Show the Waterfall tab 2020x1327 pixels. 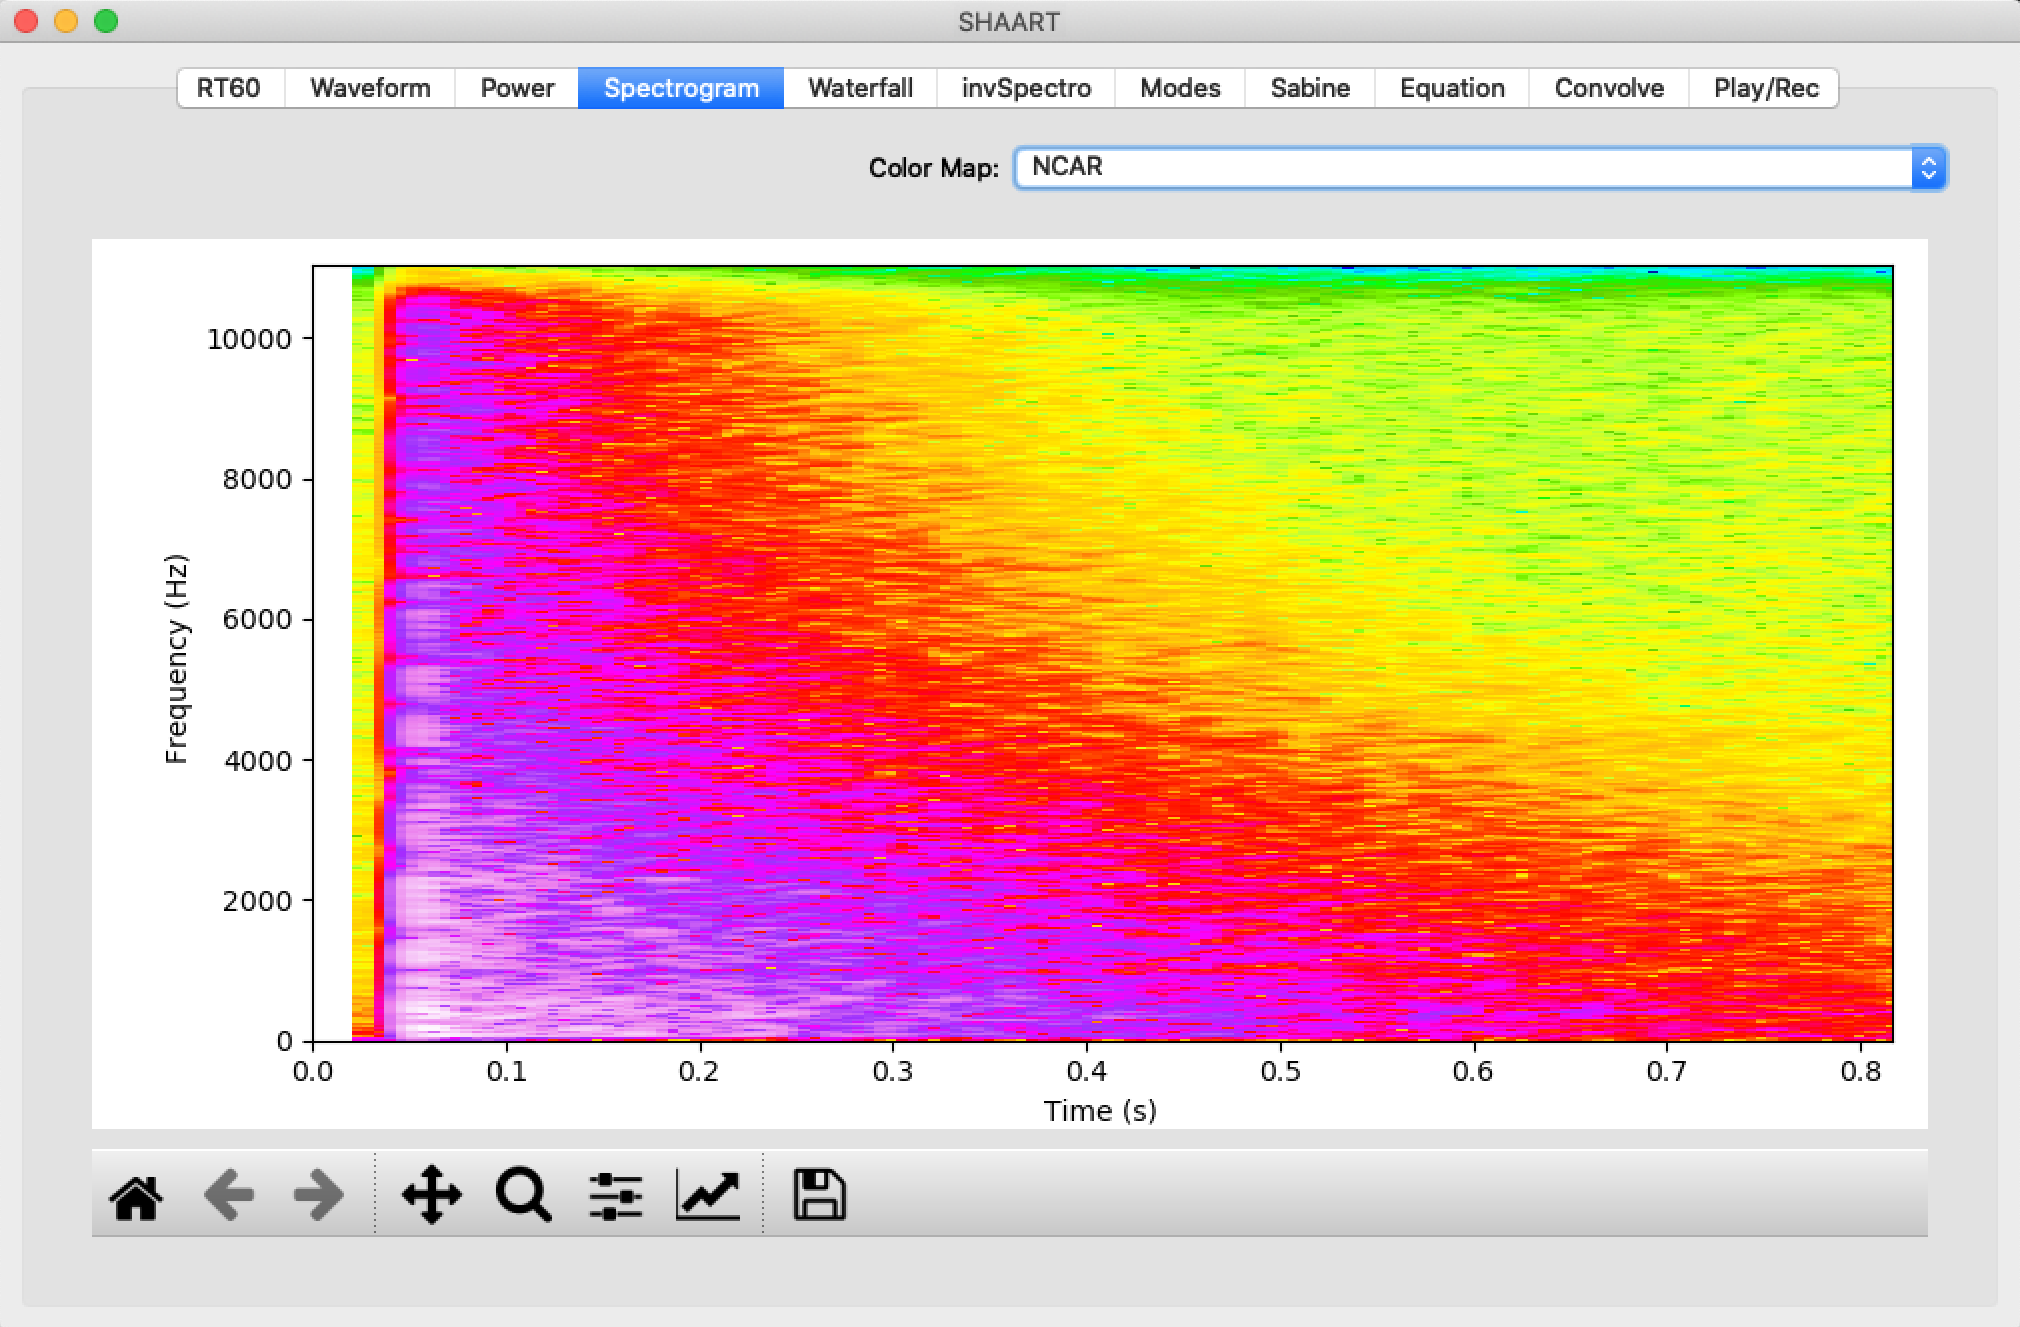pyautogui.click(x=860, y=88)
